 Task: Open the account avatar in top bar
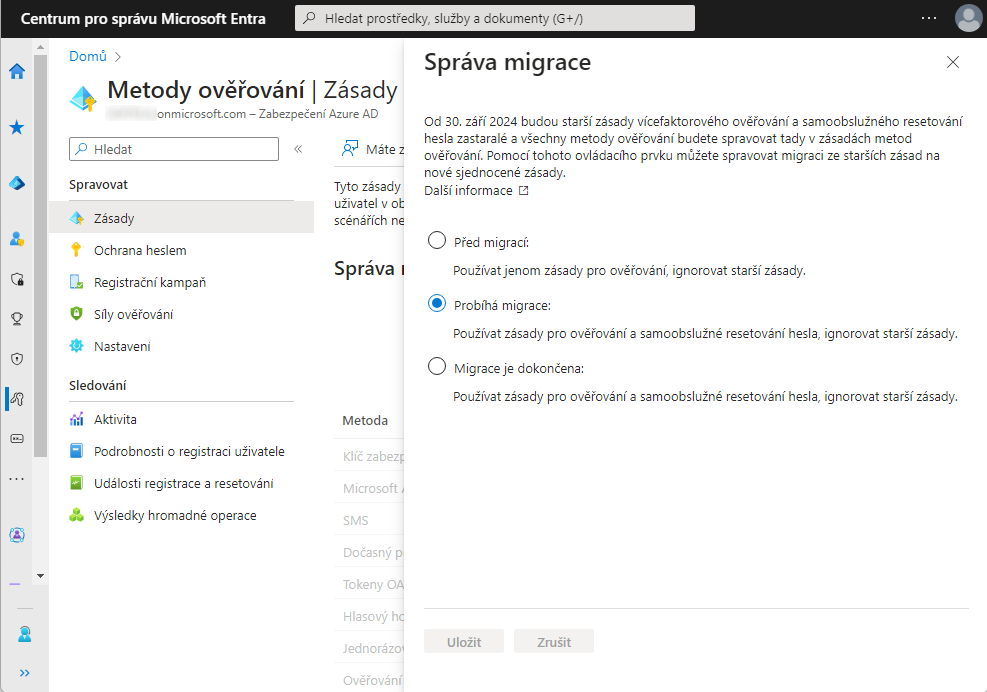coord(968,18)
